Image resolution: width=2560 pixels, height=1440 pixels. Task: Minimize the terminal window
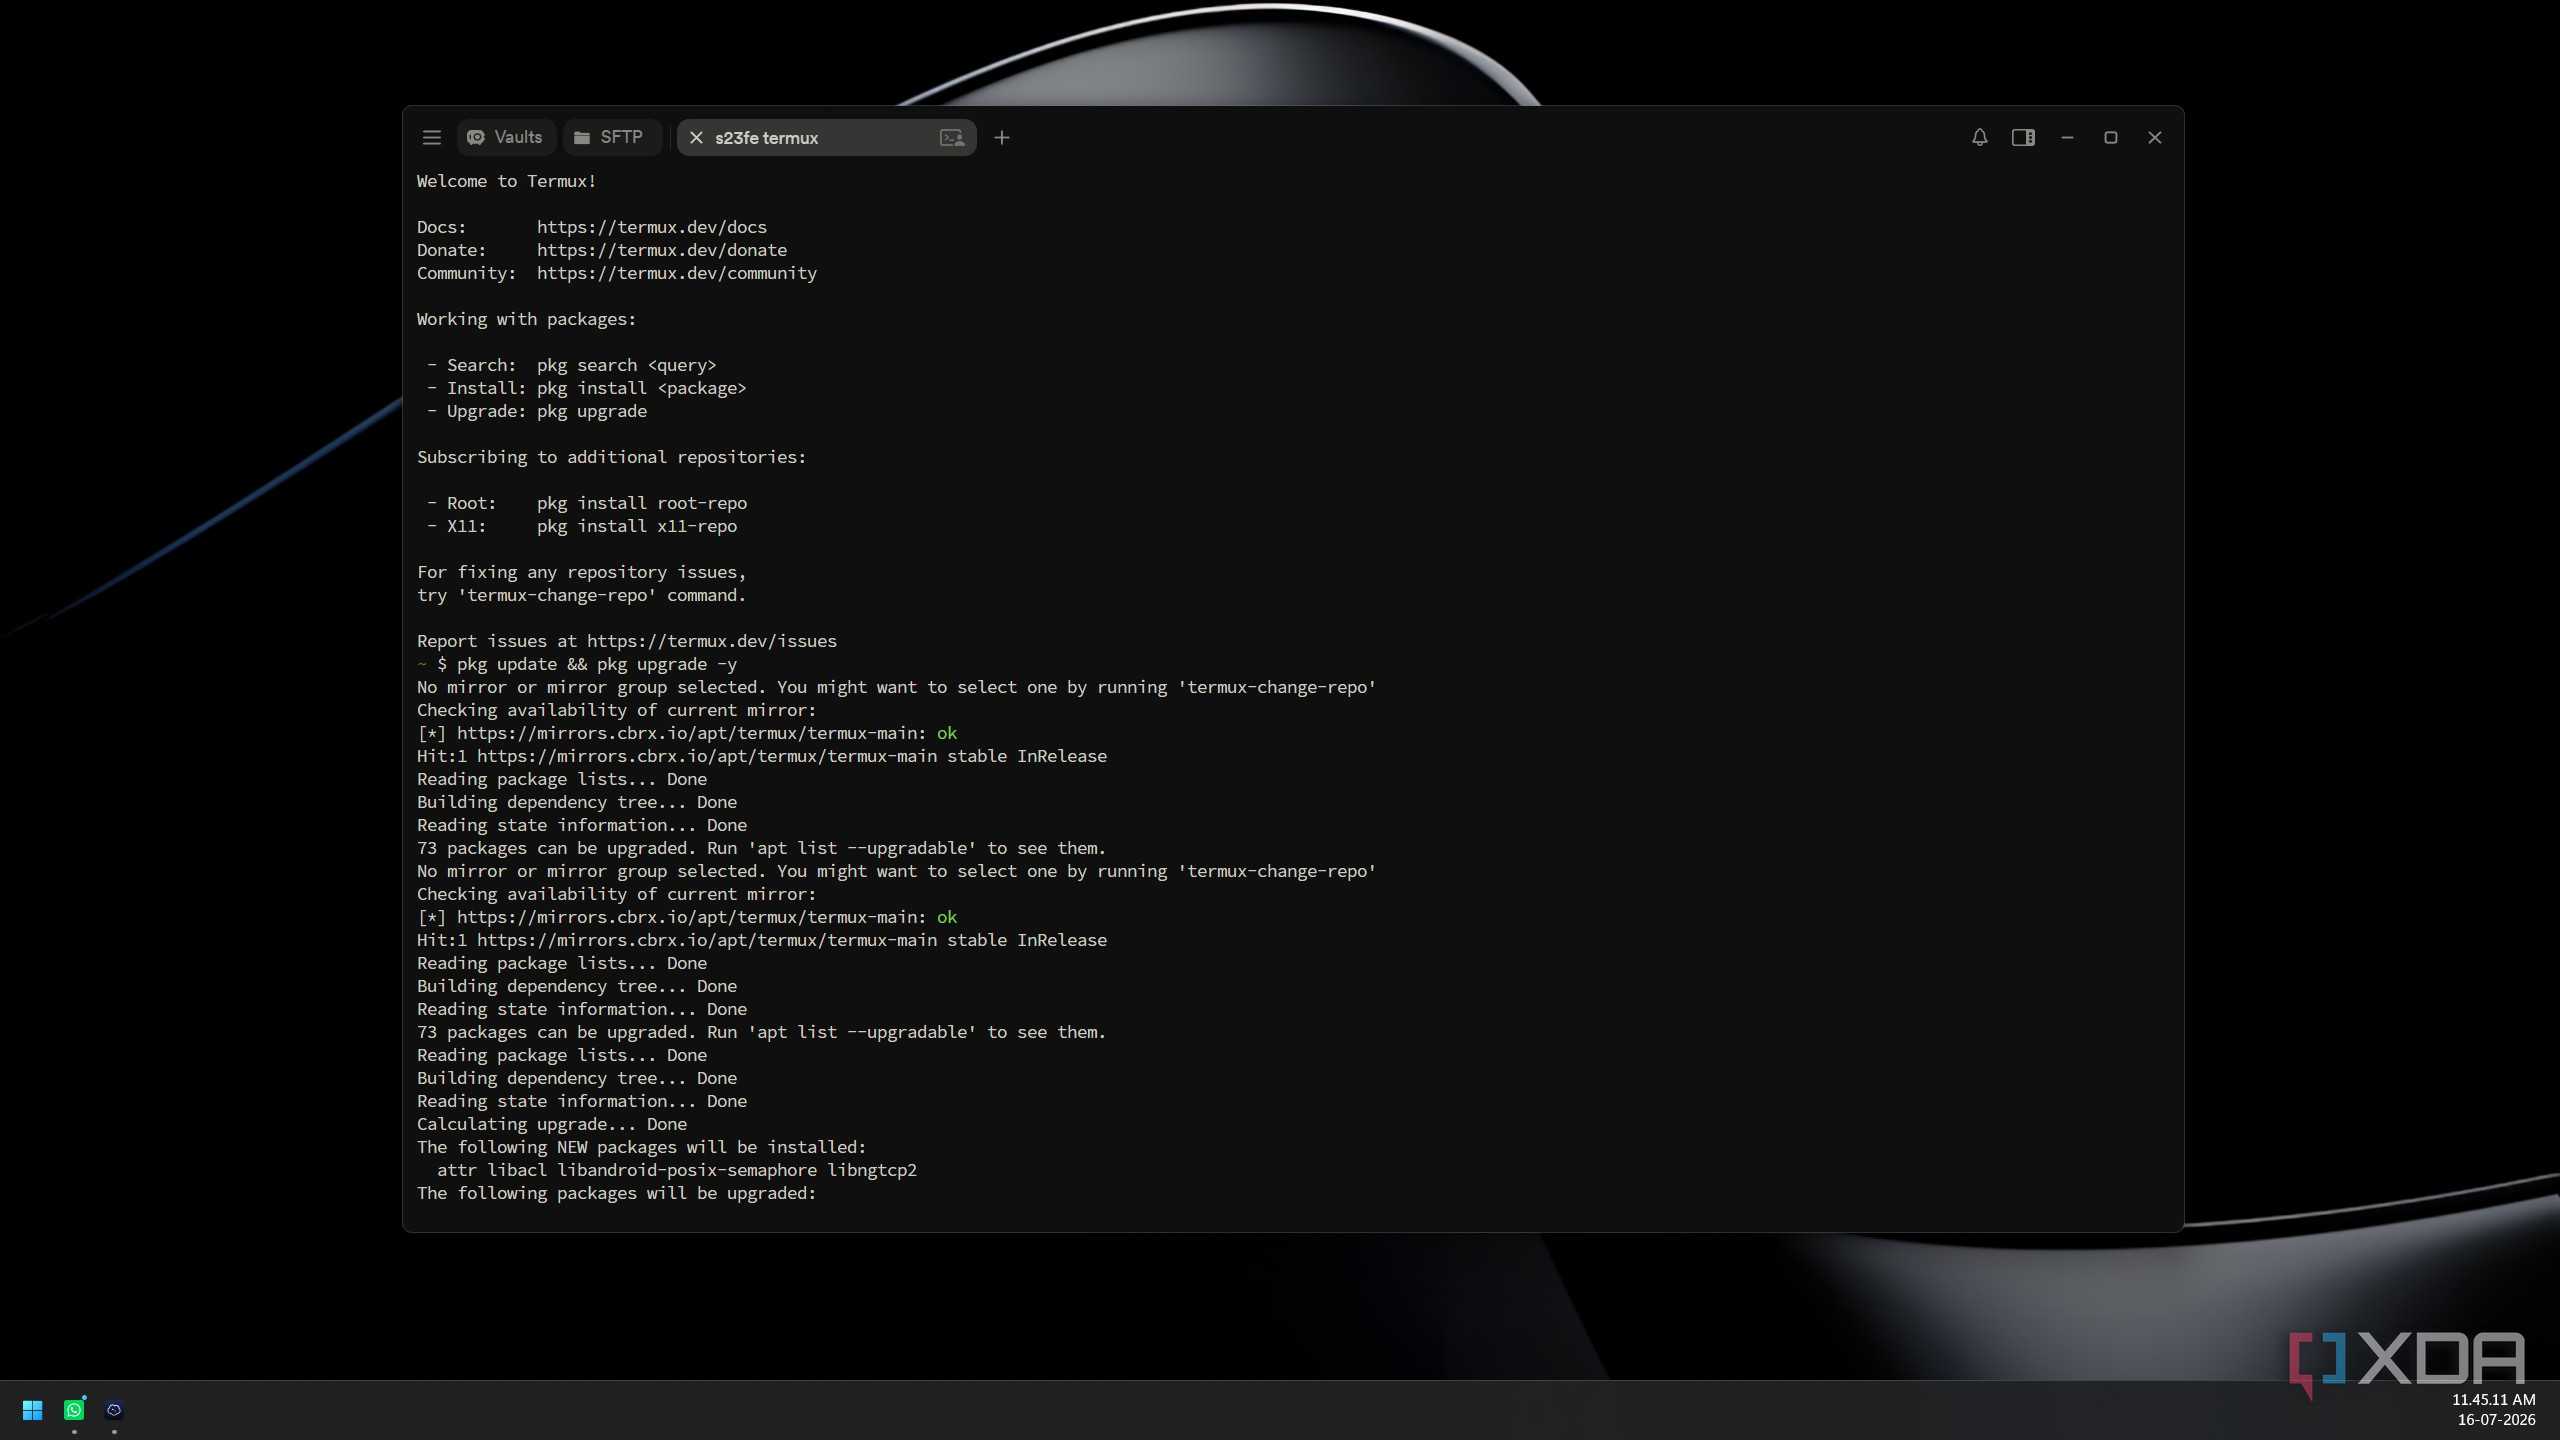point(2067,138)
